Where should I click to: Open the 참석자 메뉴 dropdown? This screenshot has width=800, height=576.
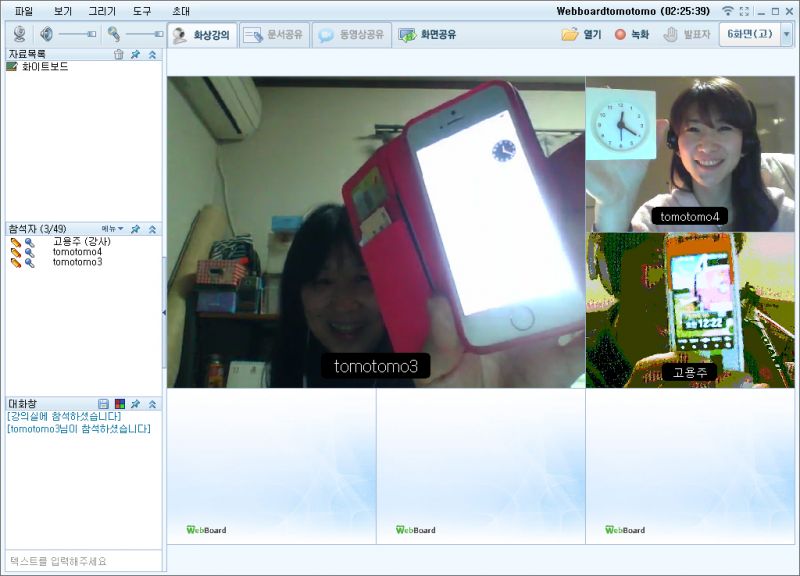coord(112,229)
